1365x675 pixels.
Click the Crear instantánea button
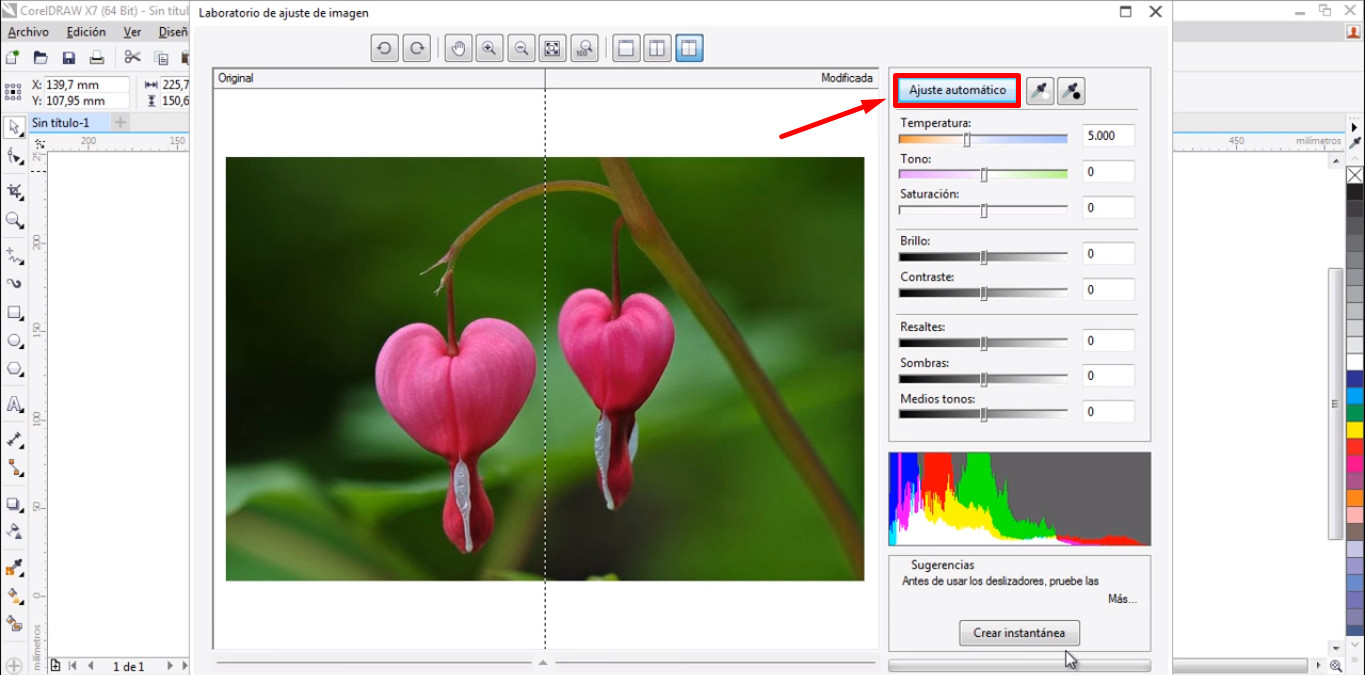tap(1018, 632)
